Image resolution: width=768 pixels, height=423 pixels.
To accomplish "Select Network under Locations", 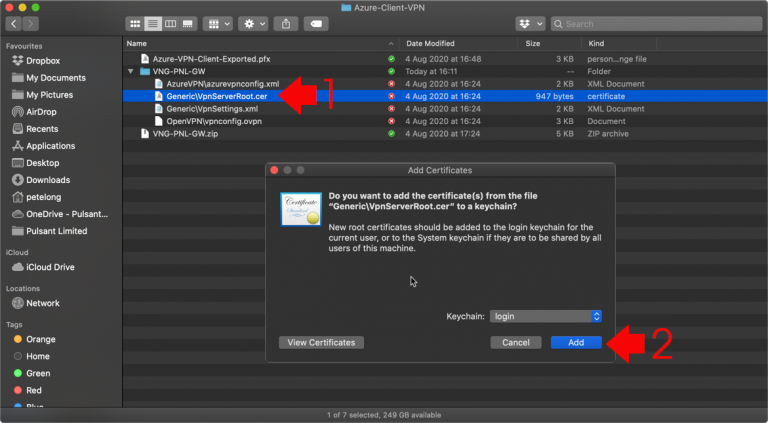I will [x=36, y=303].
